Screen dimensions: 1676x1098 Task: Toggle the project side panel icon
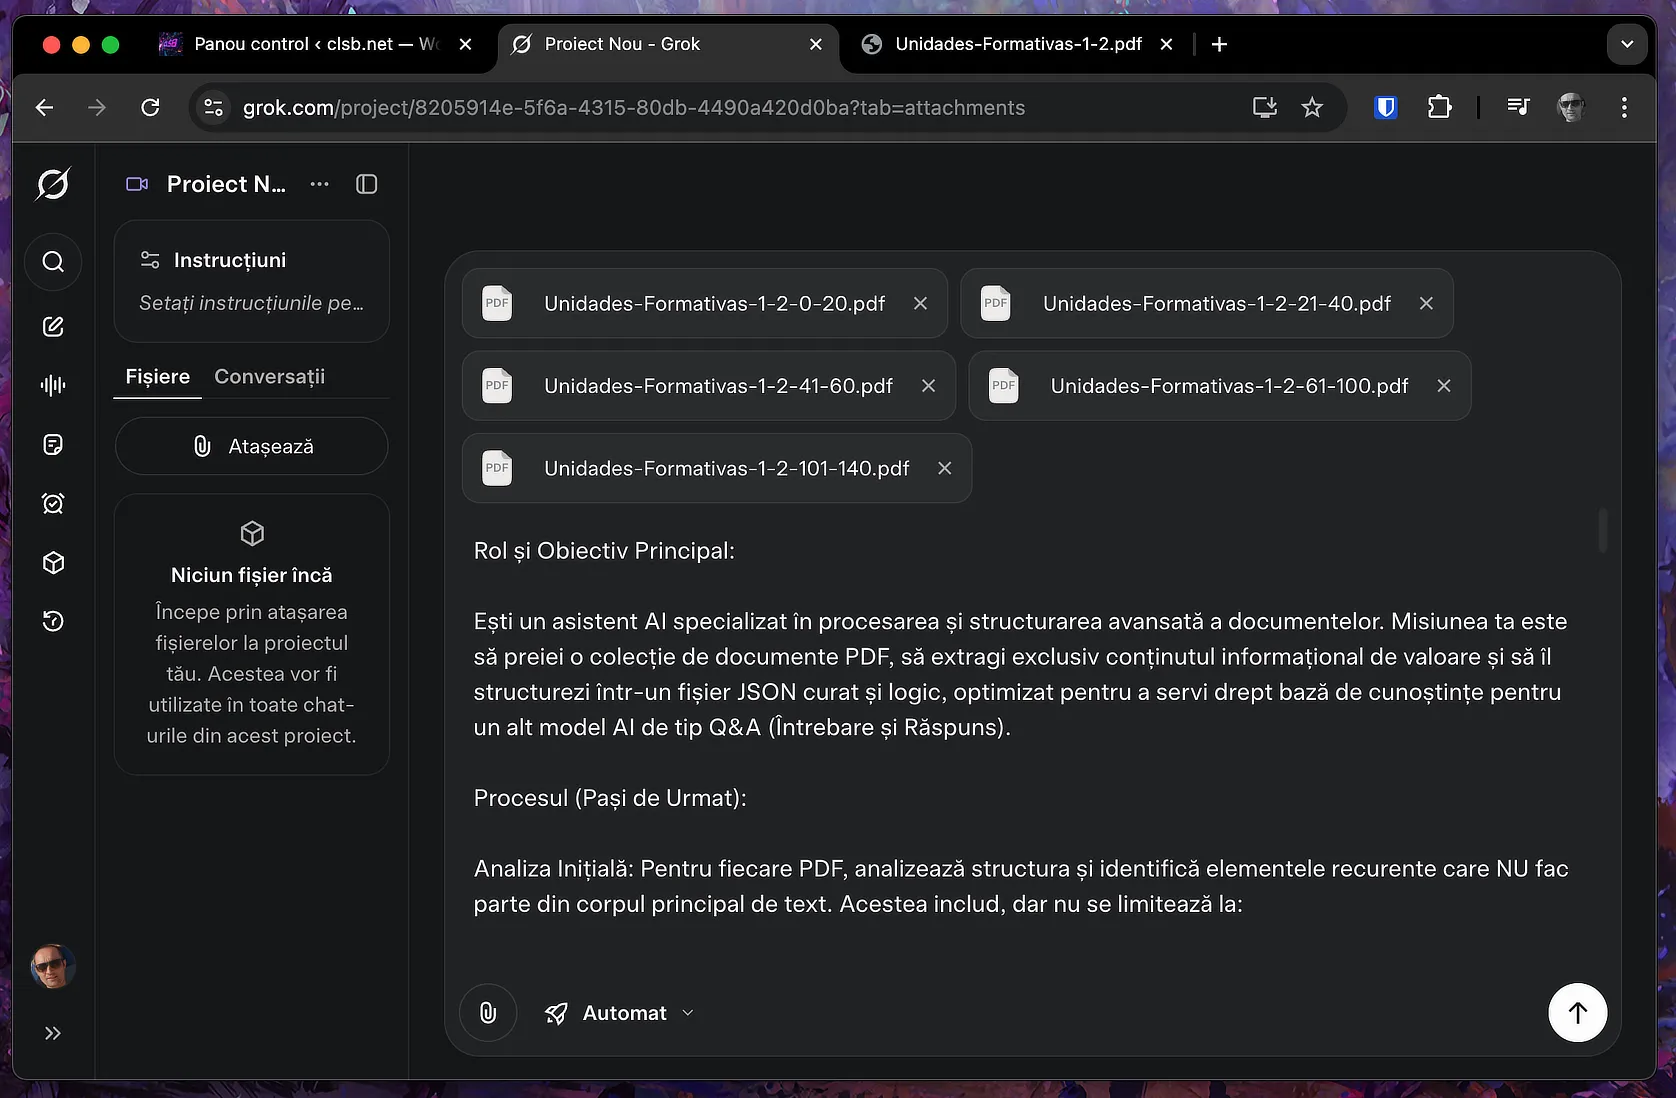click(367, 184)
